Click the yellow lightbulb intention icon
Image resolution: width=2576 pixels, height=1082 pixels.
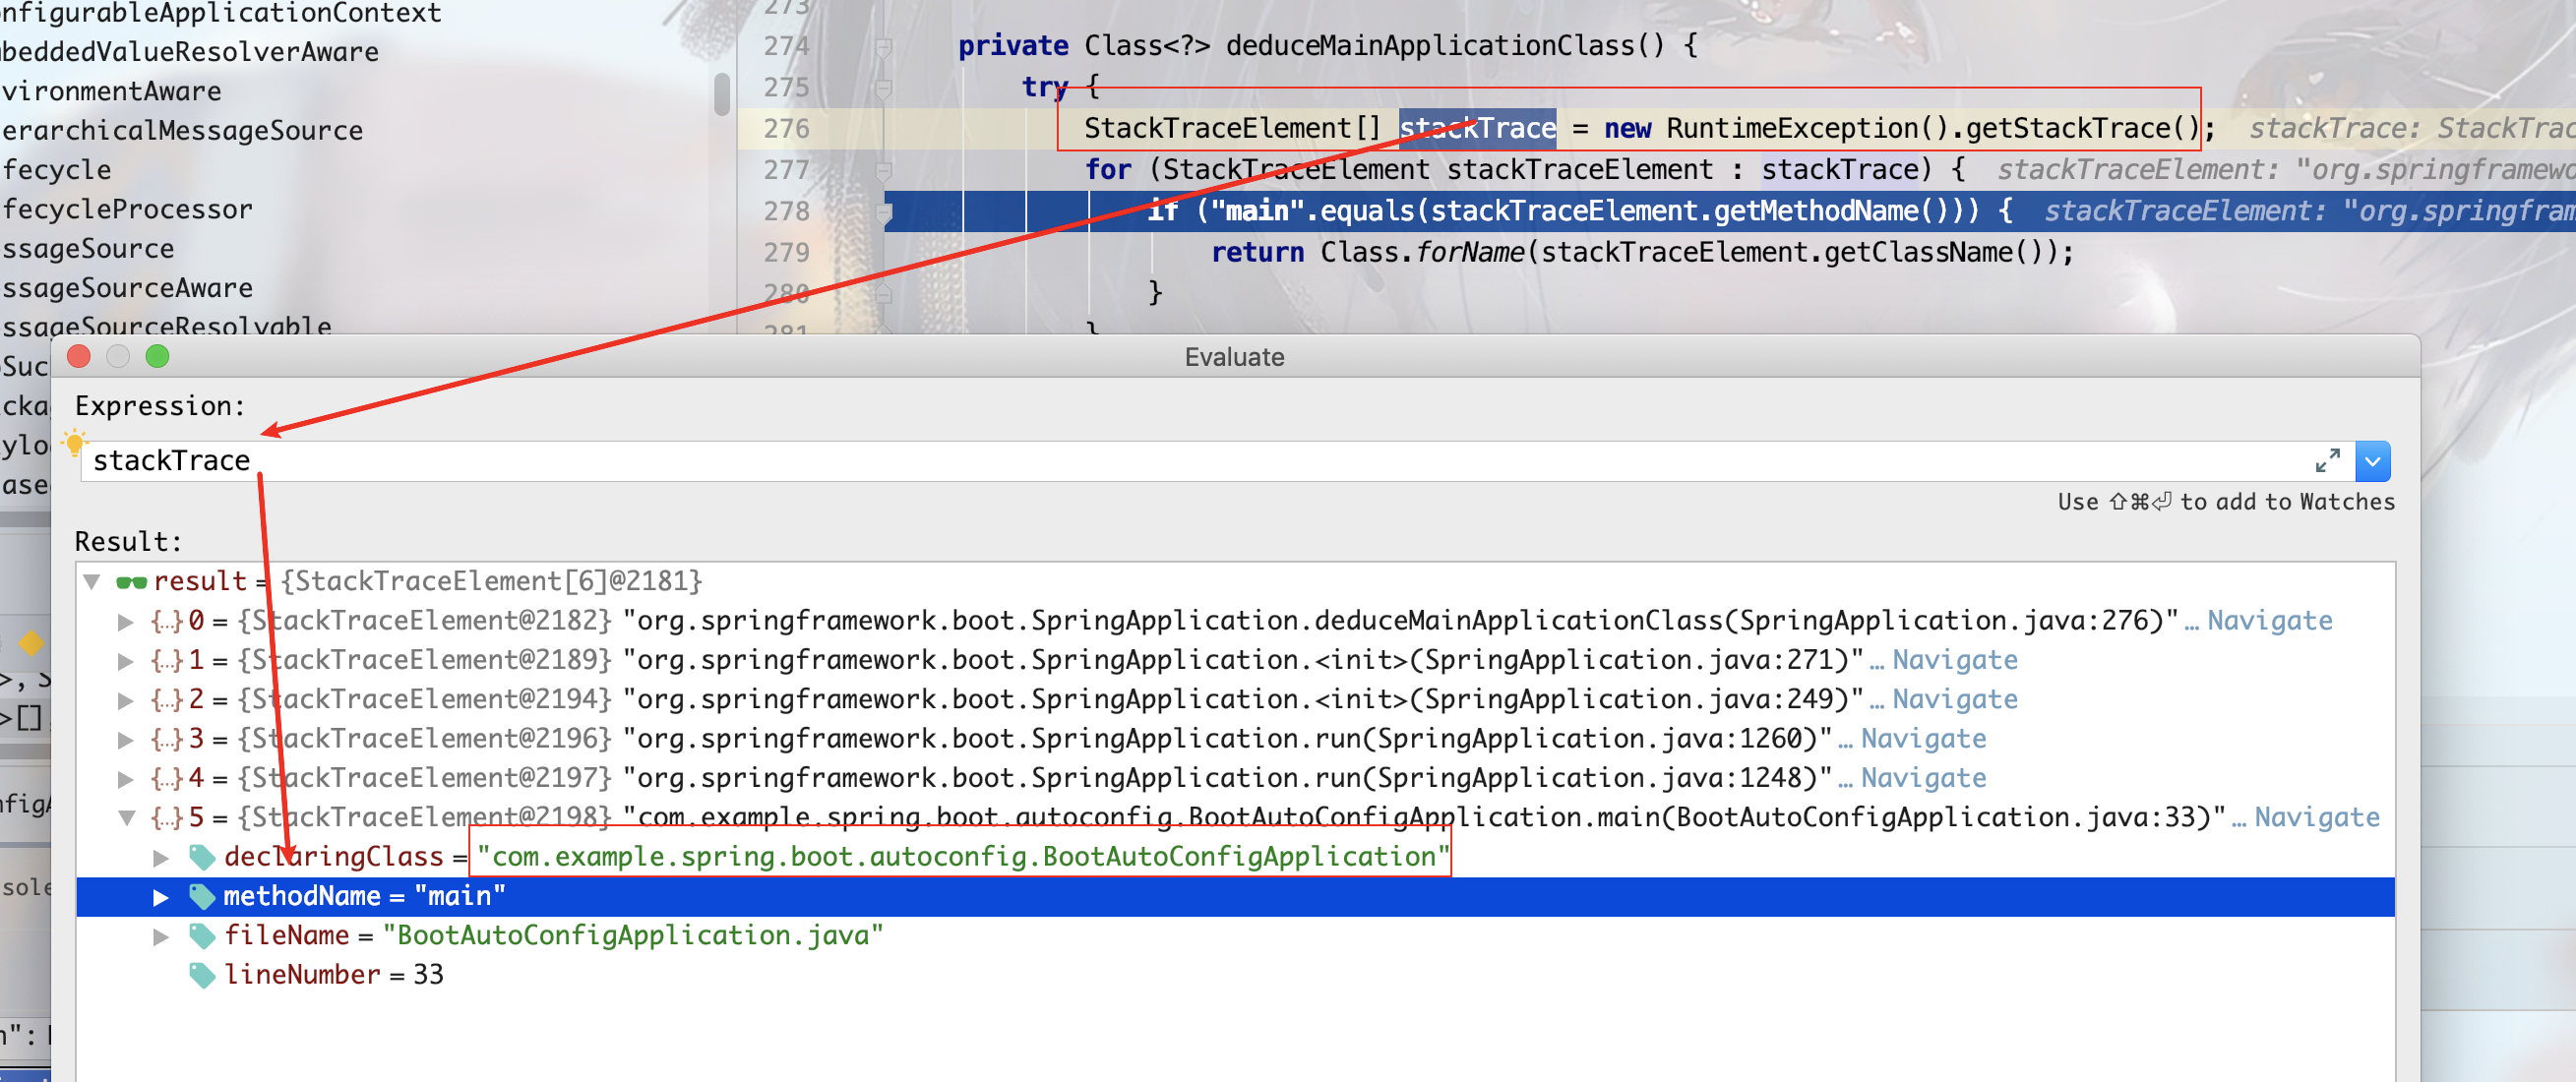tap(74, 442)
